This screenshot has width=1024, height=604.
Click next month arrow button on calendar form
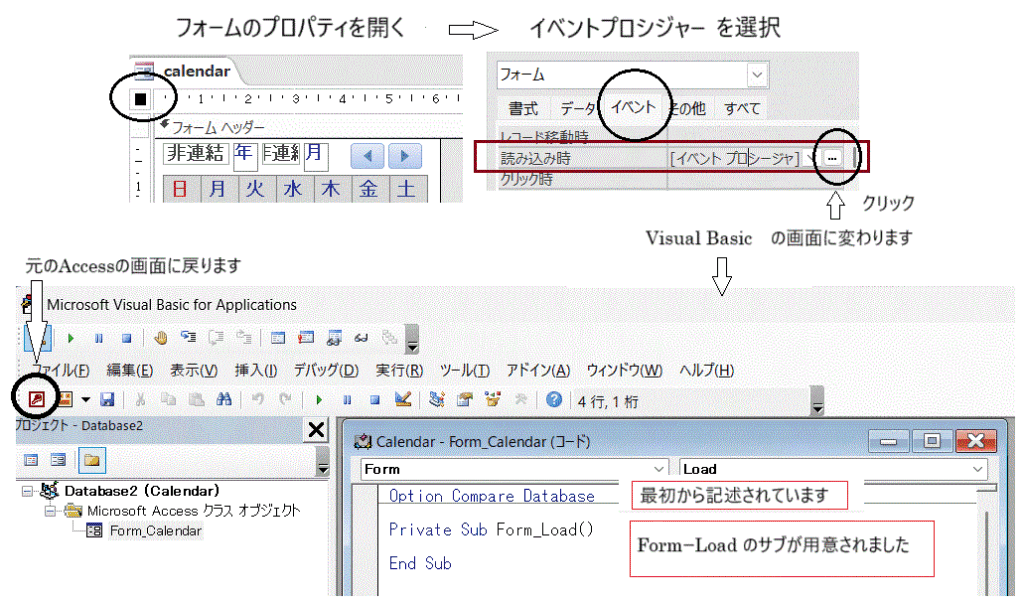(405, 156)
